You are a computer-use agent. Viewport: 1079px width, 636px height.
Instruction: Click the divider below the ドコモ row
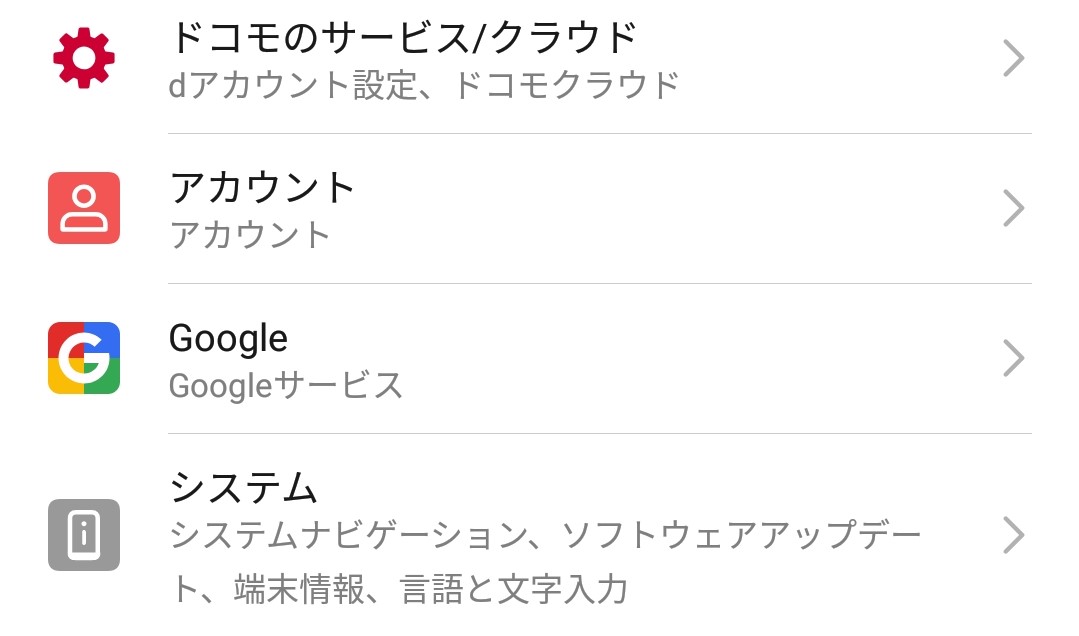point(600,134)
